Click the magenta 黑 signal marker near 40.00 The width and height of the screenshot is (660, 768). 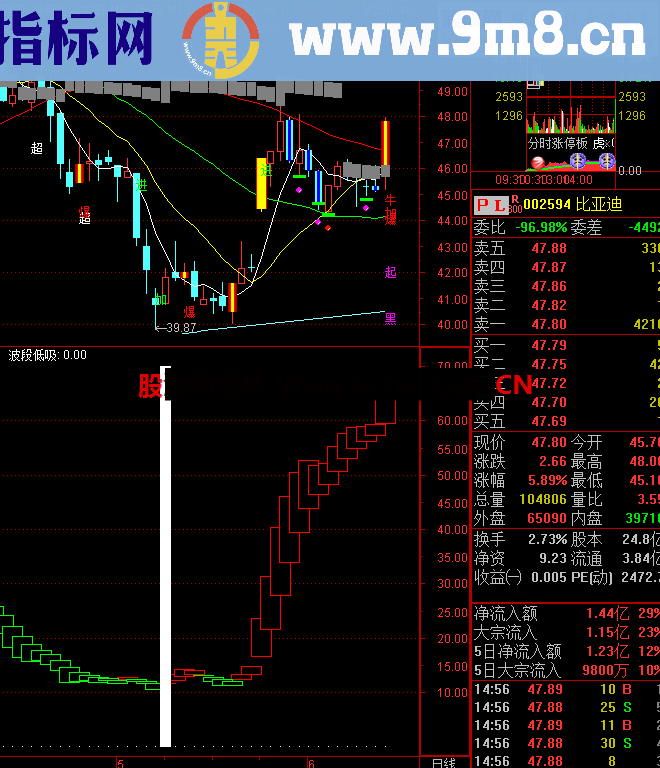pyautogui.click(x=390, y=320)
